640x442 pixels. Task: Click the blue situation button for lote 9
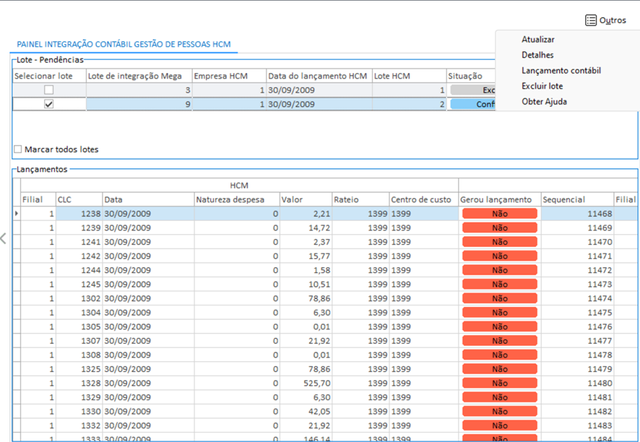point(472,104)
